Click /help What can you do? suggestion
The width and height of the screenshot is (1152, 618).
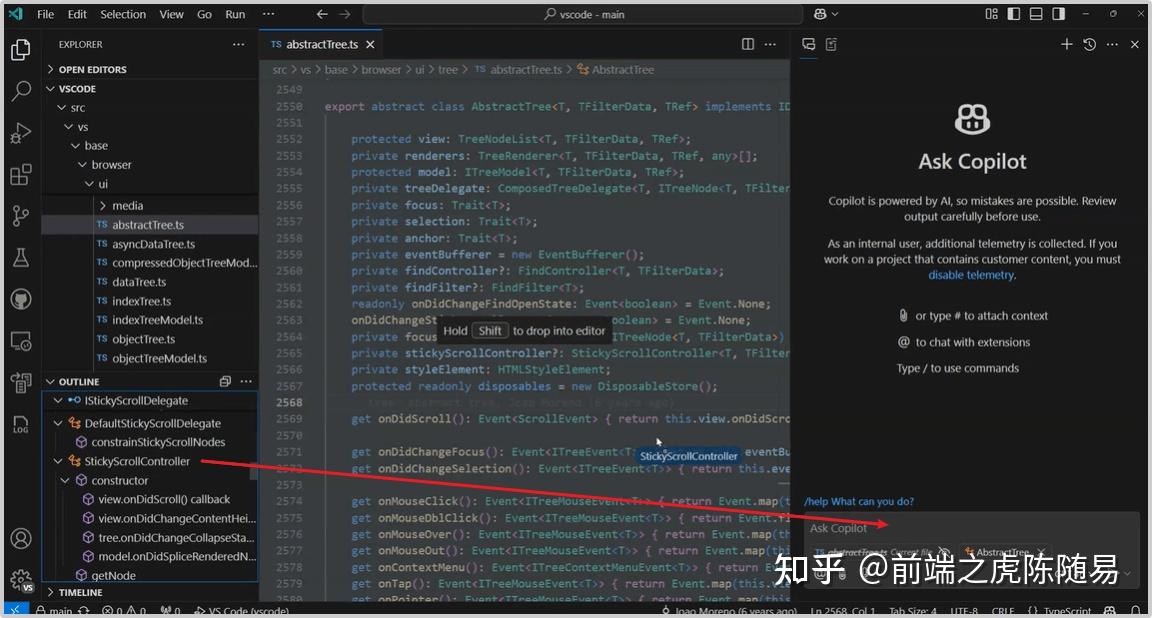(859, 501)
